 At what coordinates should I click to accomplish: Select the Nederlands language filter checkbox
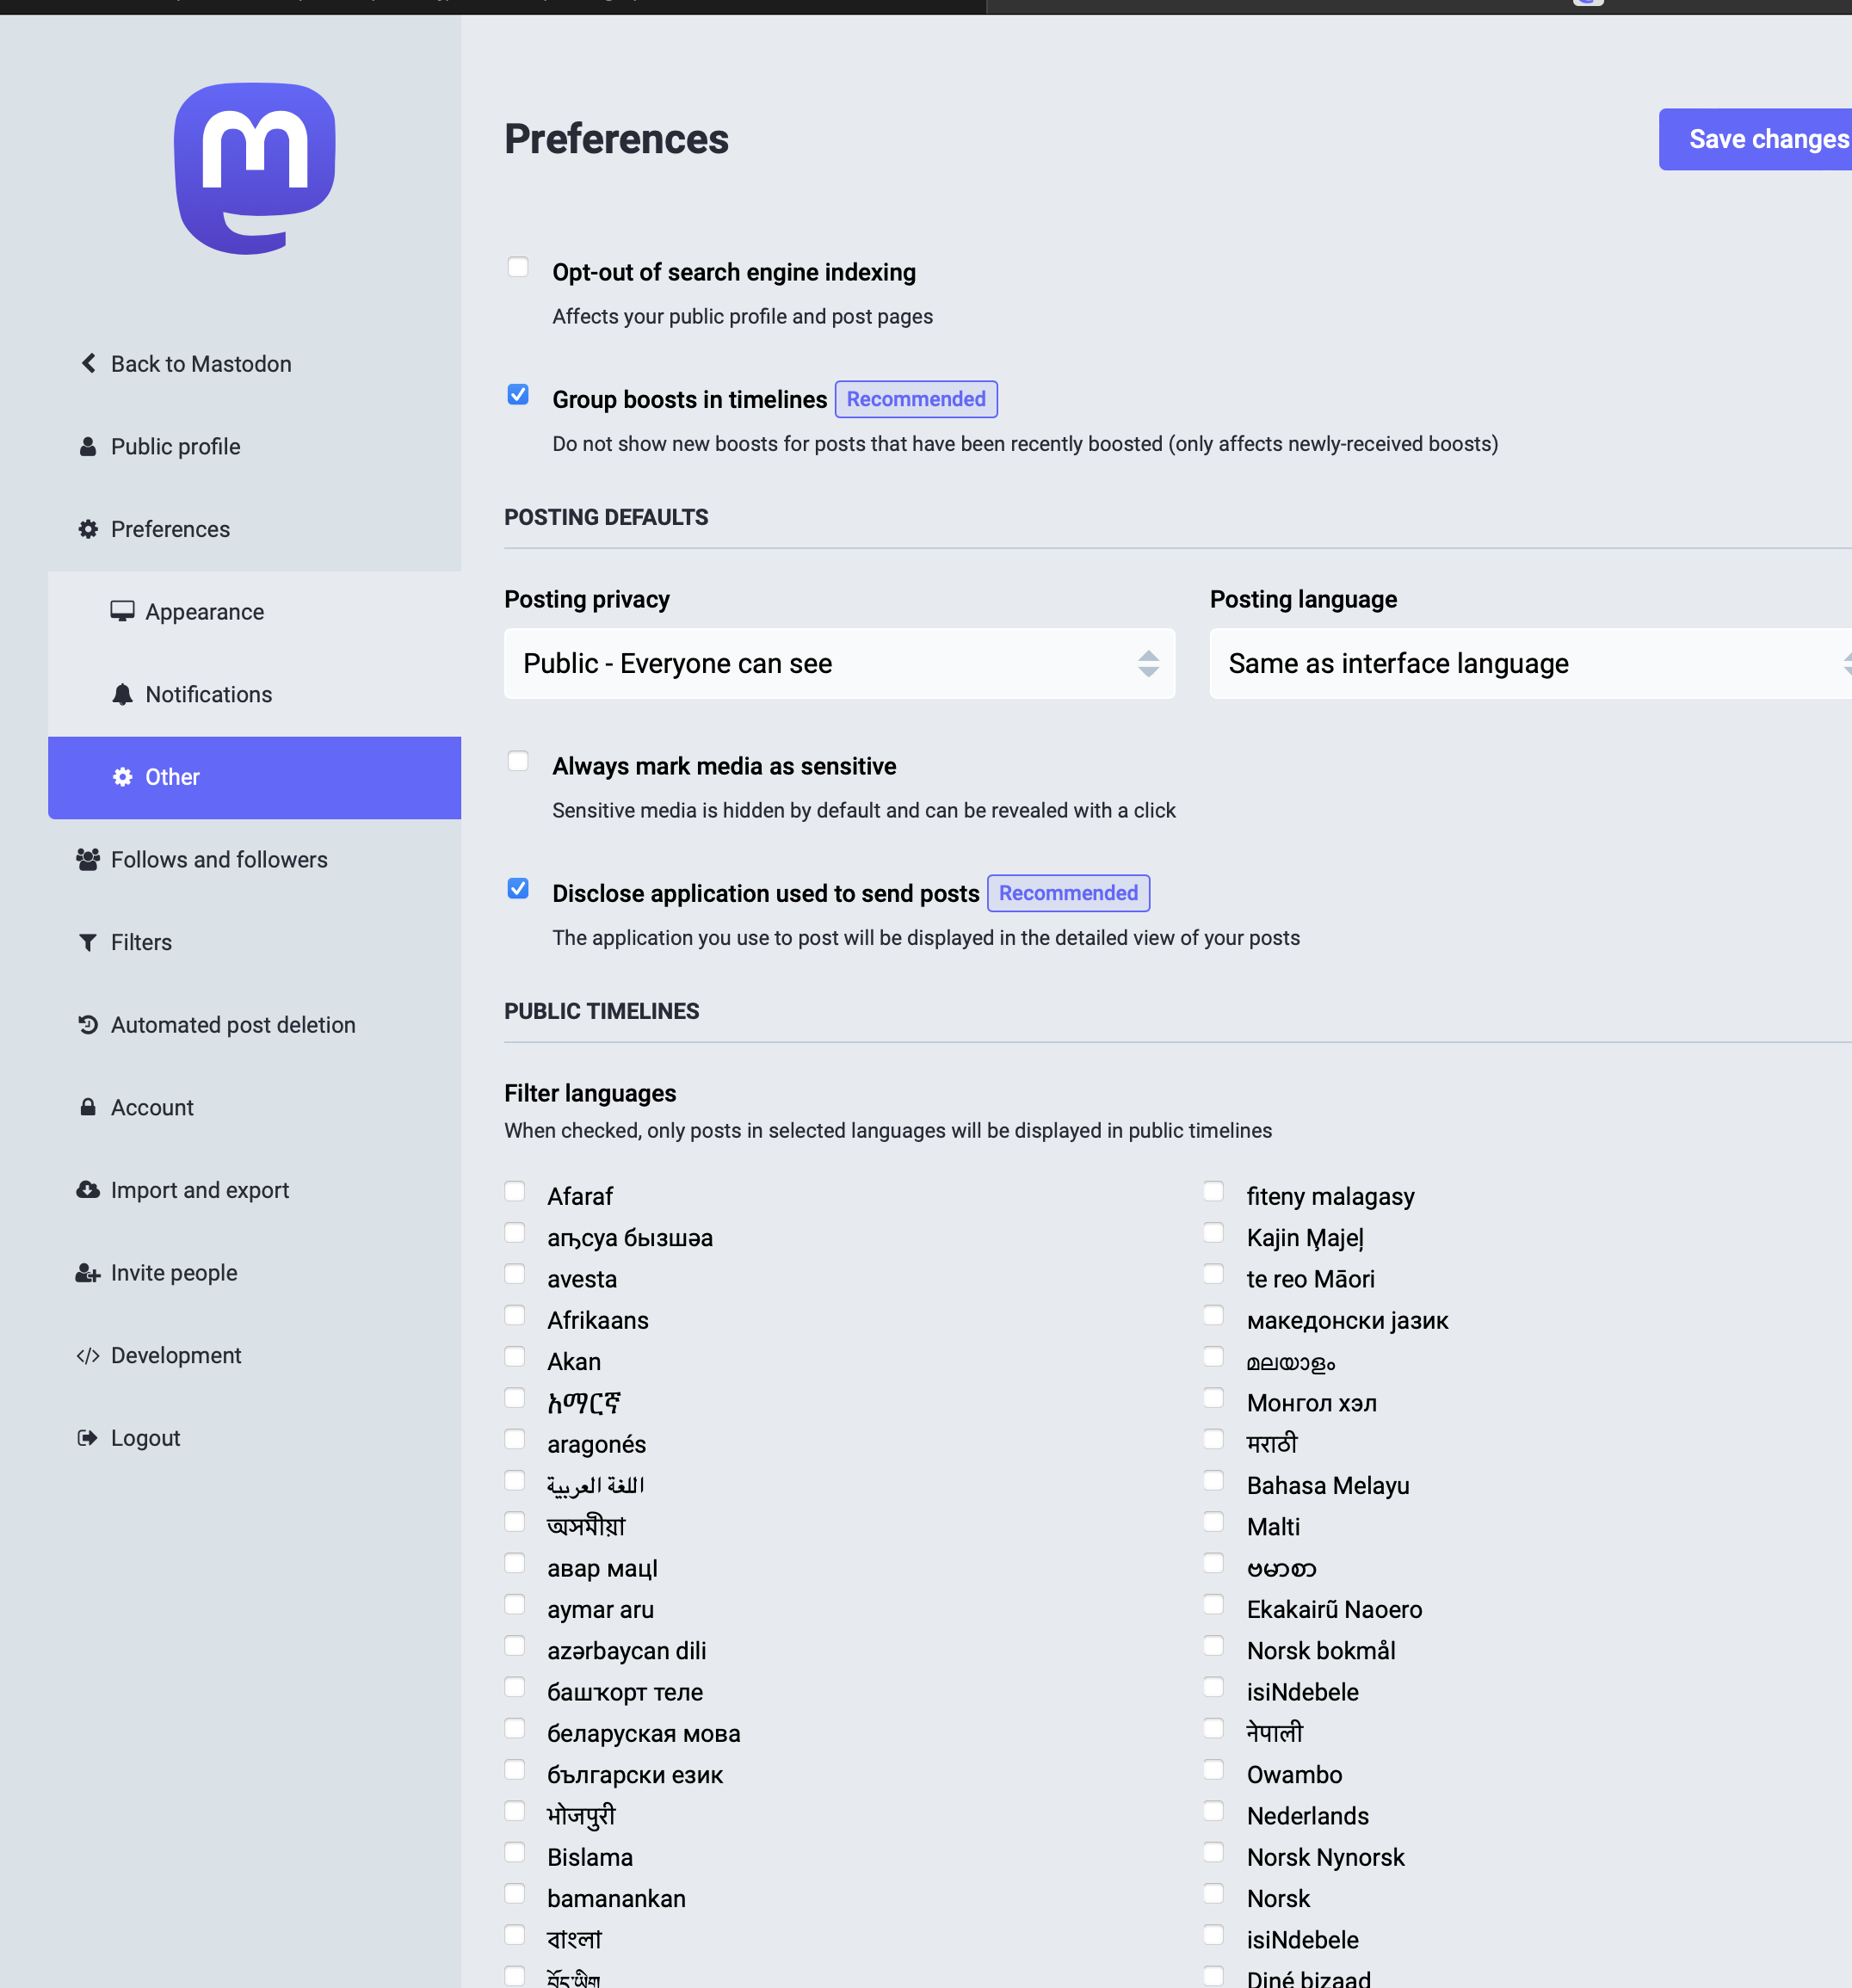coord(1213,1810)
